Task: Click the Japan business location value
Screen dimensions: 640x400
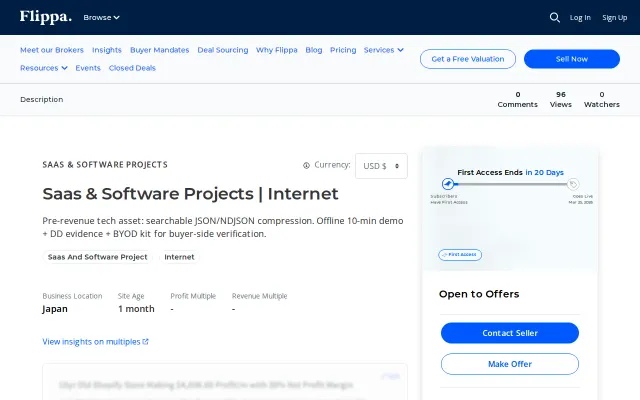Action: pos(55,309)
